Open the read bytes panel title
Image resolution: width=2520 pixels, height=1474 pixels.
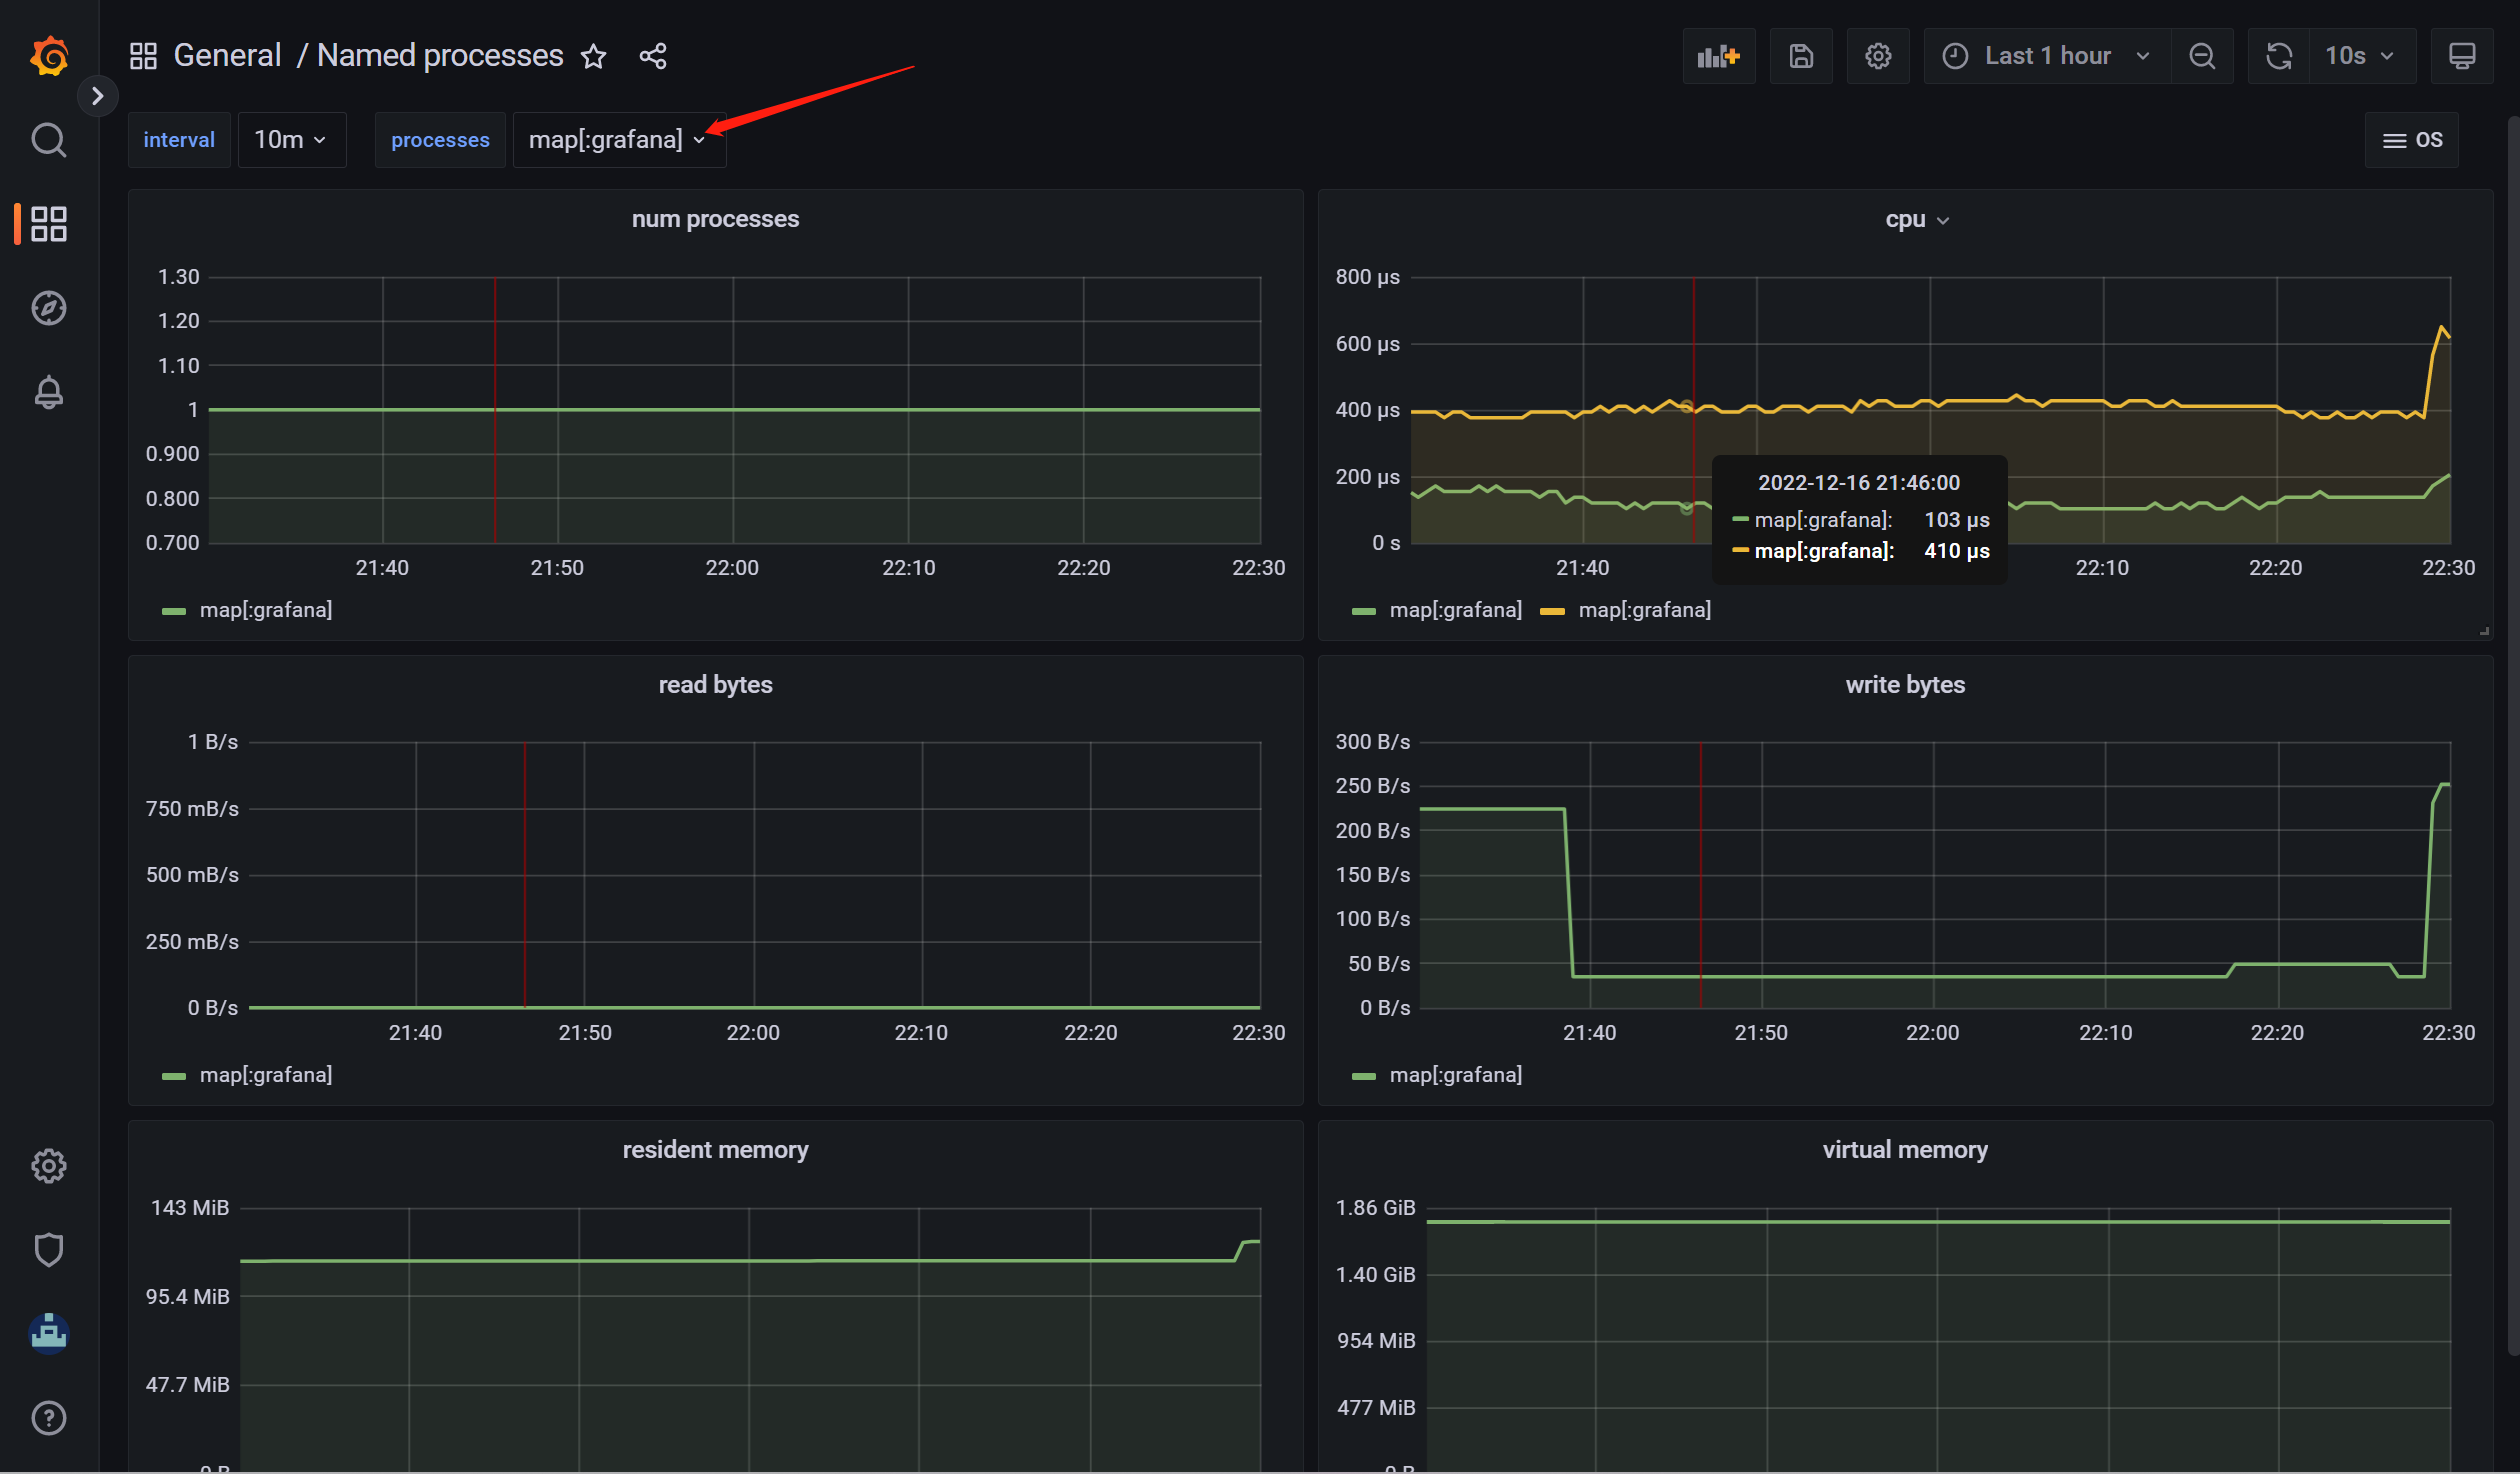pos(715,684)
